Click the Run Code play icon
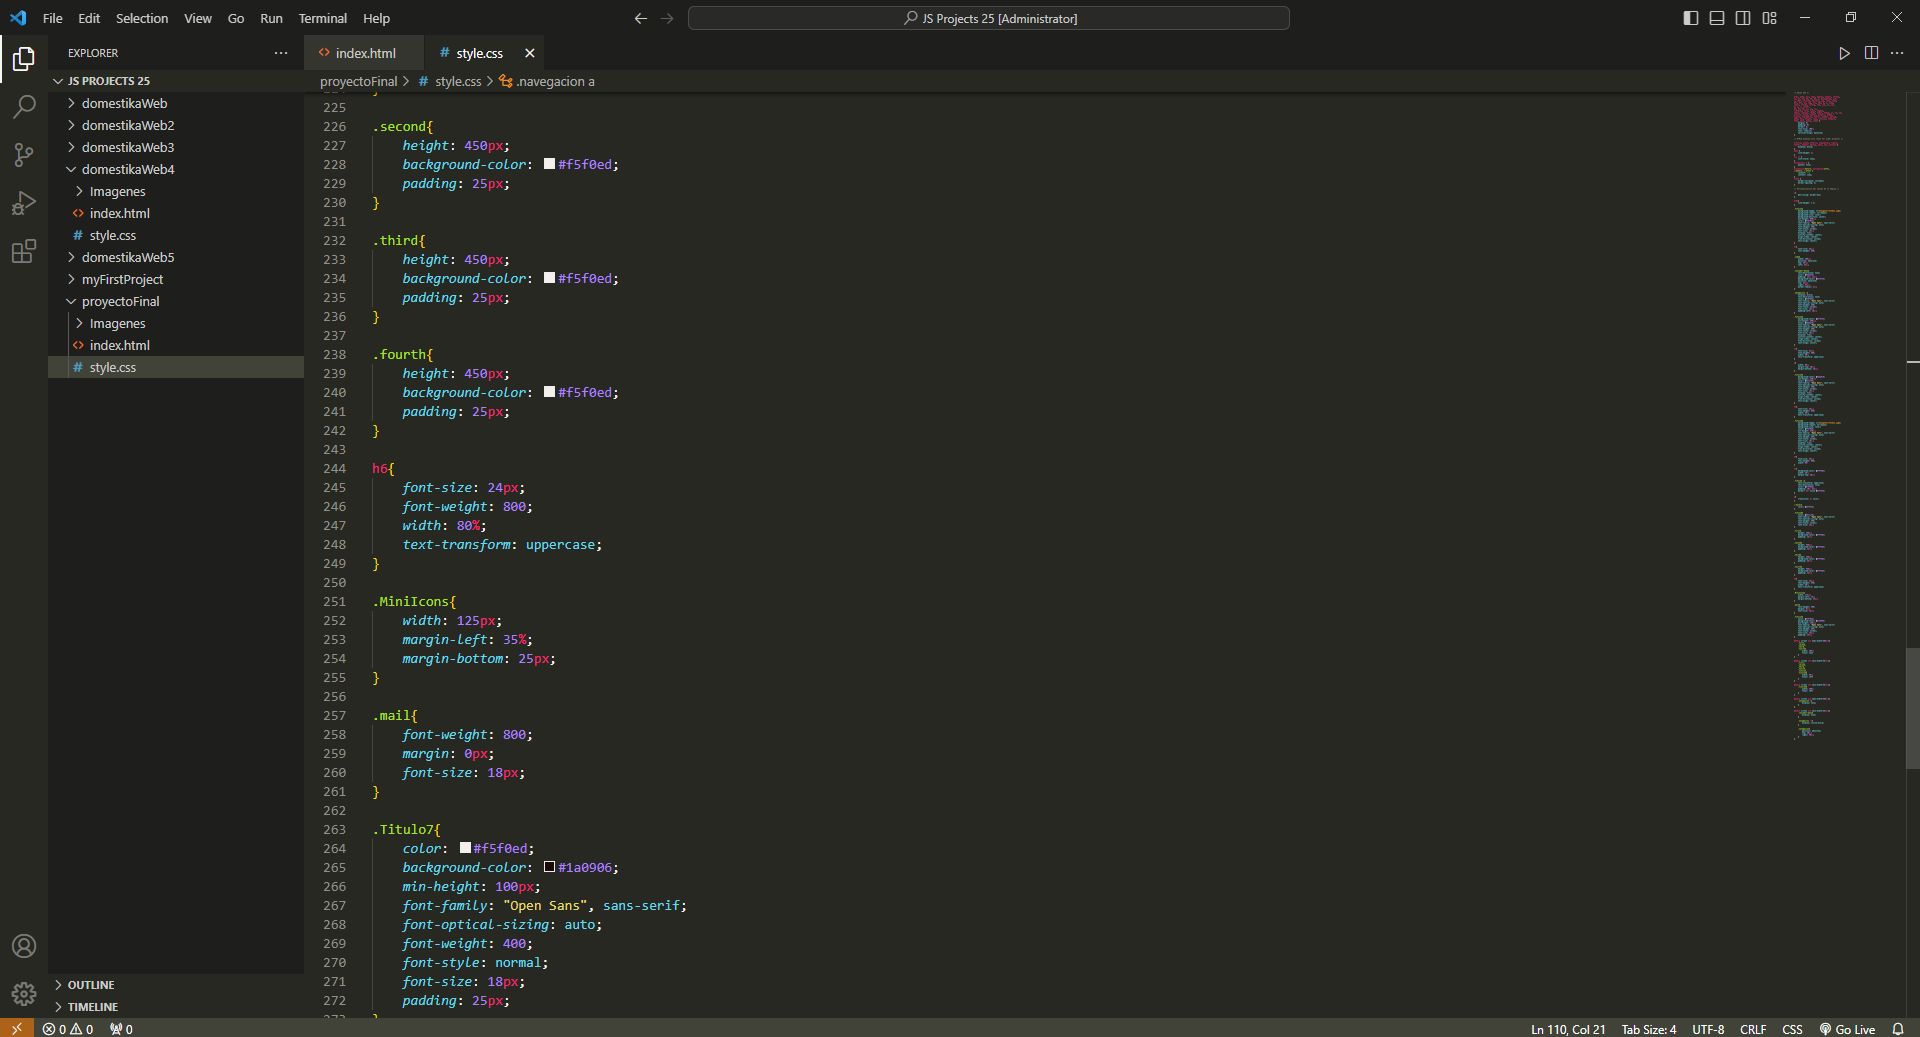This screenshot has width=1920, height=1037. point(1844,53)
